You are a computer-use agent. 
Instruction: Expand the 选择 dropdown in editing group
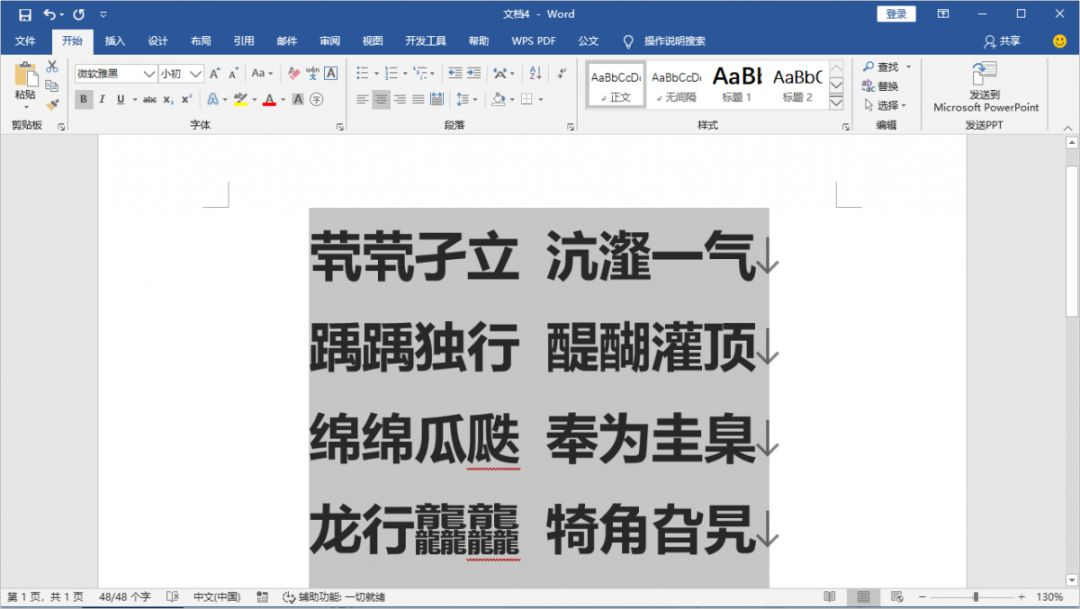tap(886, 105)
